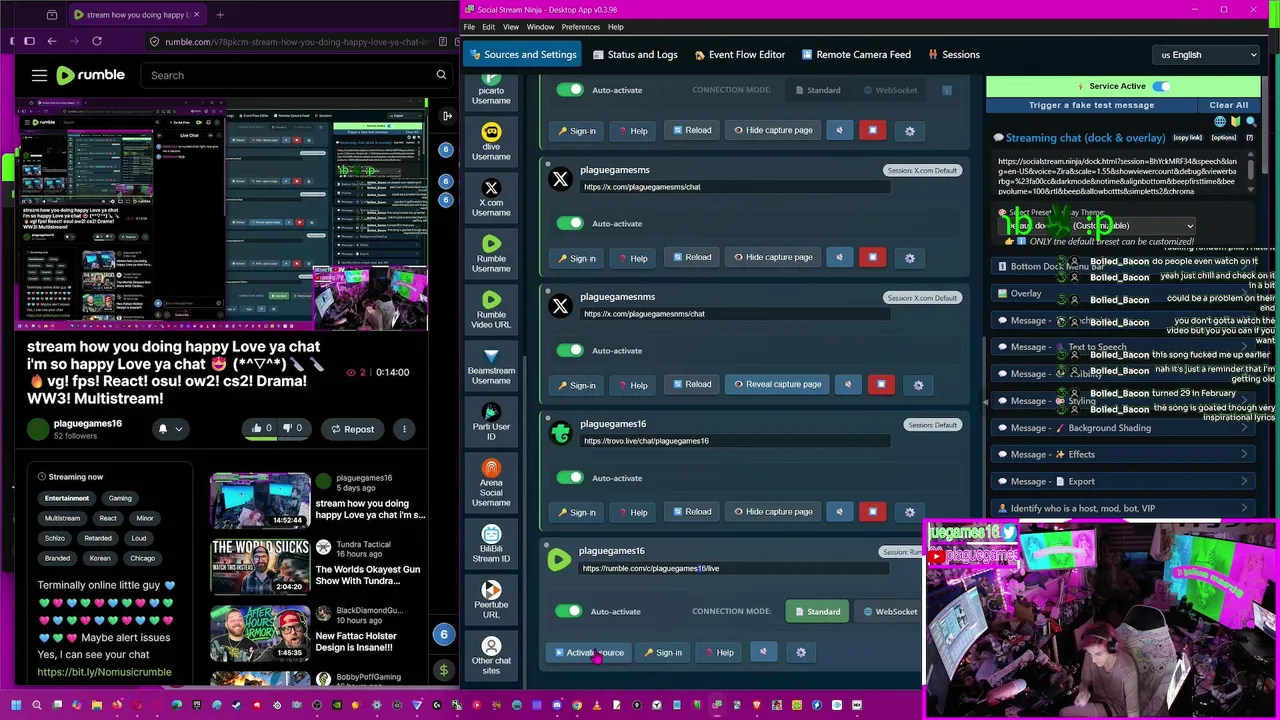
Task: Stop the trovo plaguegames16 source
Action: (872, 511)
